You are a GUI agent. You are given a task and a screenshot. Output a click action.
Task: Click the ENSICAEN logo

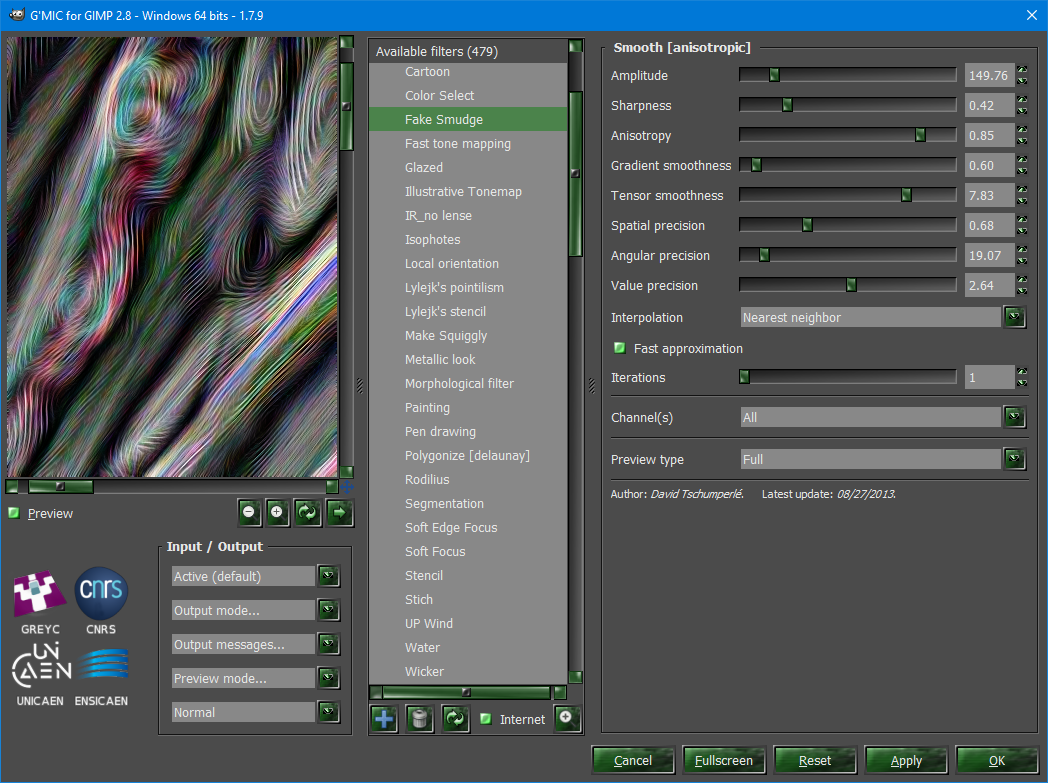(102, 677)
